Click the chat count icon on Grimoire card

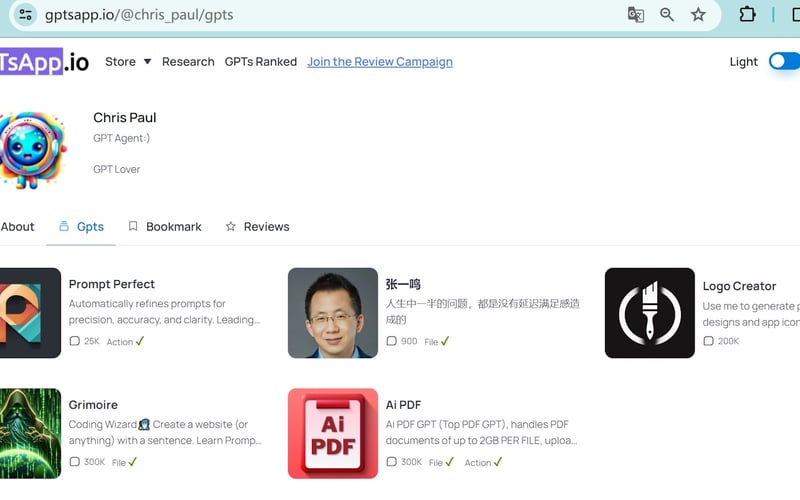click(x=74, y=462)
